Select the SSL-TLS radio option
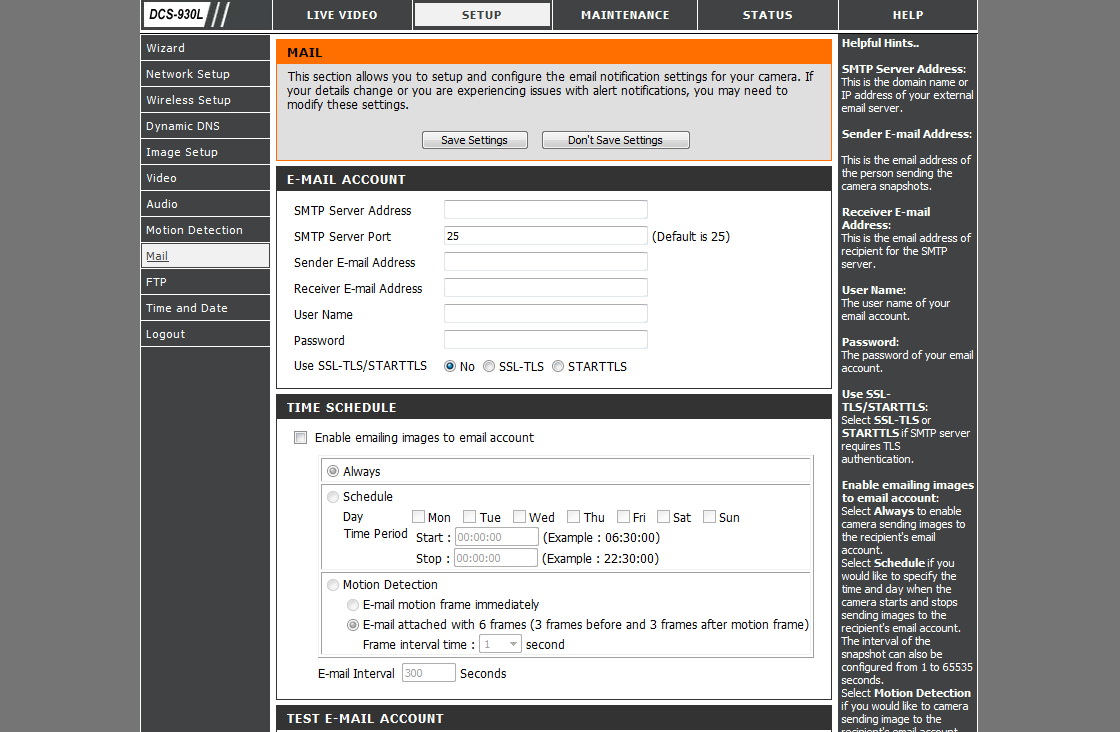Viewport: 1120px width, 732px height. pyautogui.click(x=489, y=367)
